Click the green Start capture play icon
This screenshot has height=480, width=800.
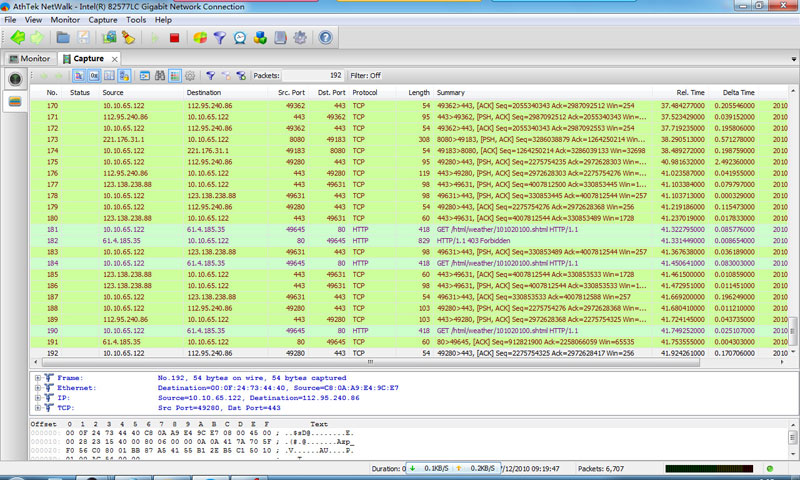tap(154, 38)
